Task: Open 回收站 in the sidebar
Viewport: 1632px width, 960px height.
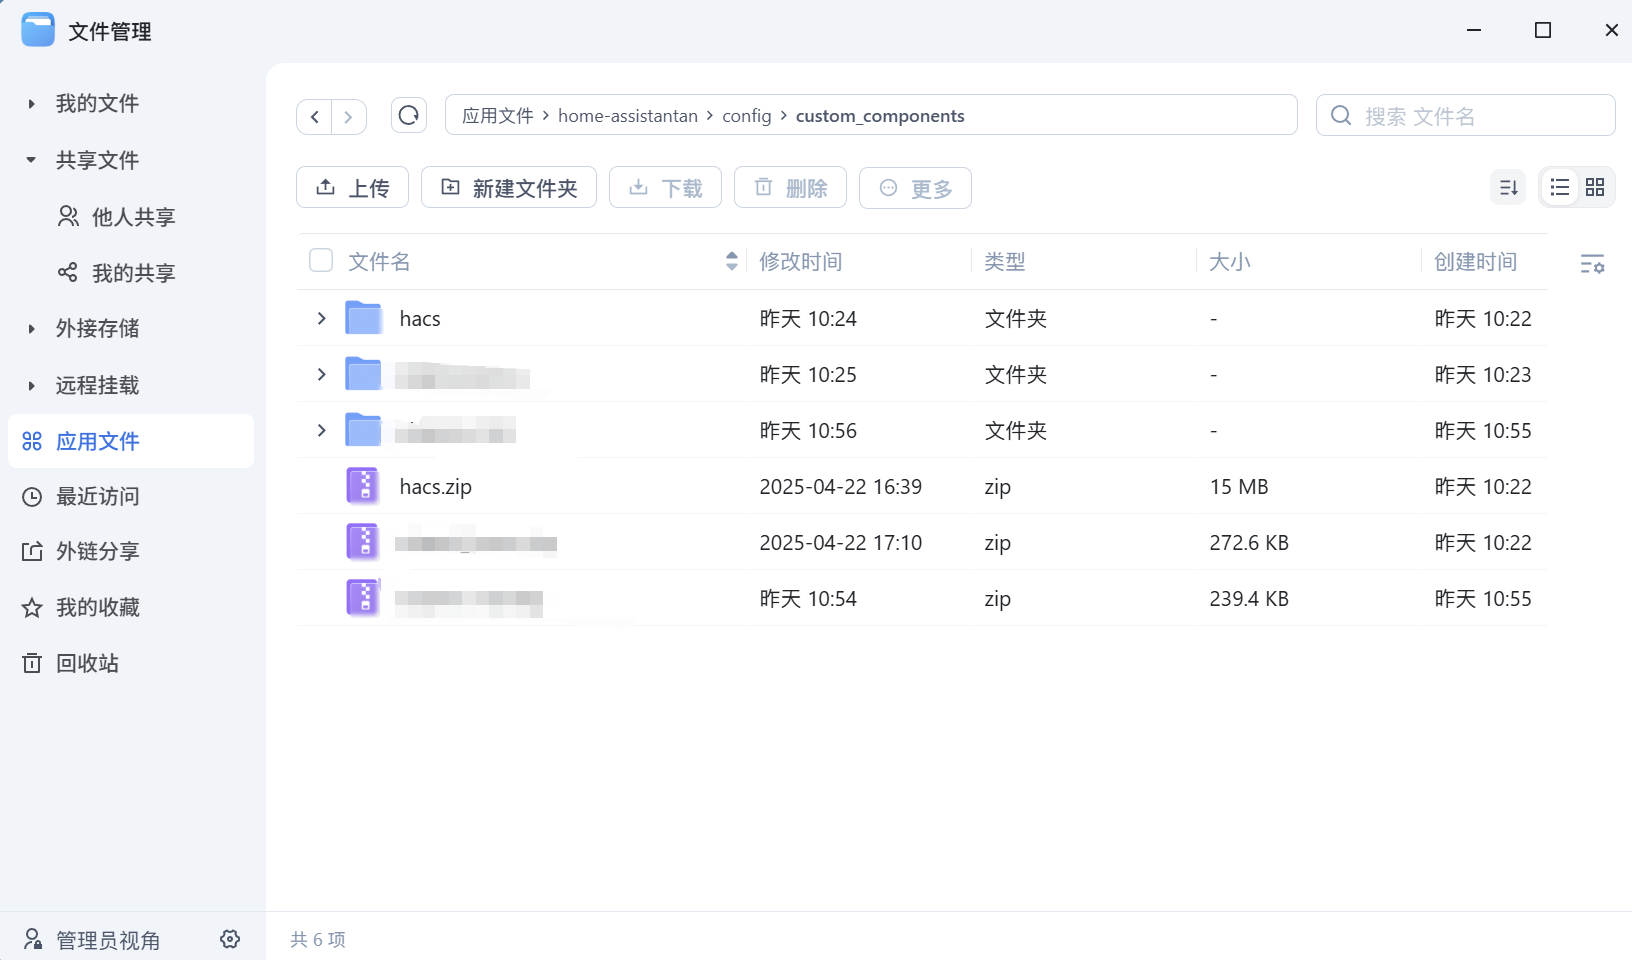Action: click(87, 663)
